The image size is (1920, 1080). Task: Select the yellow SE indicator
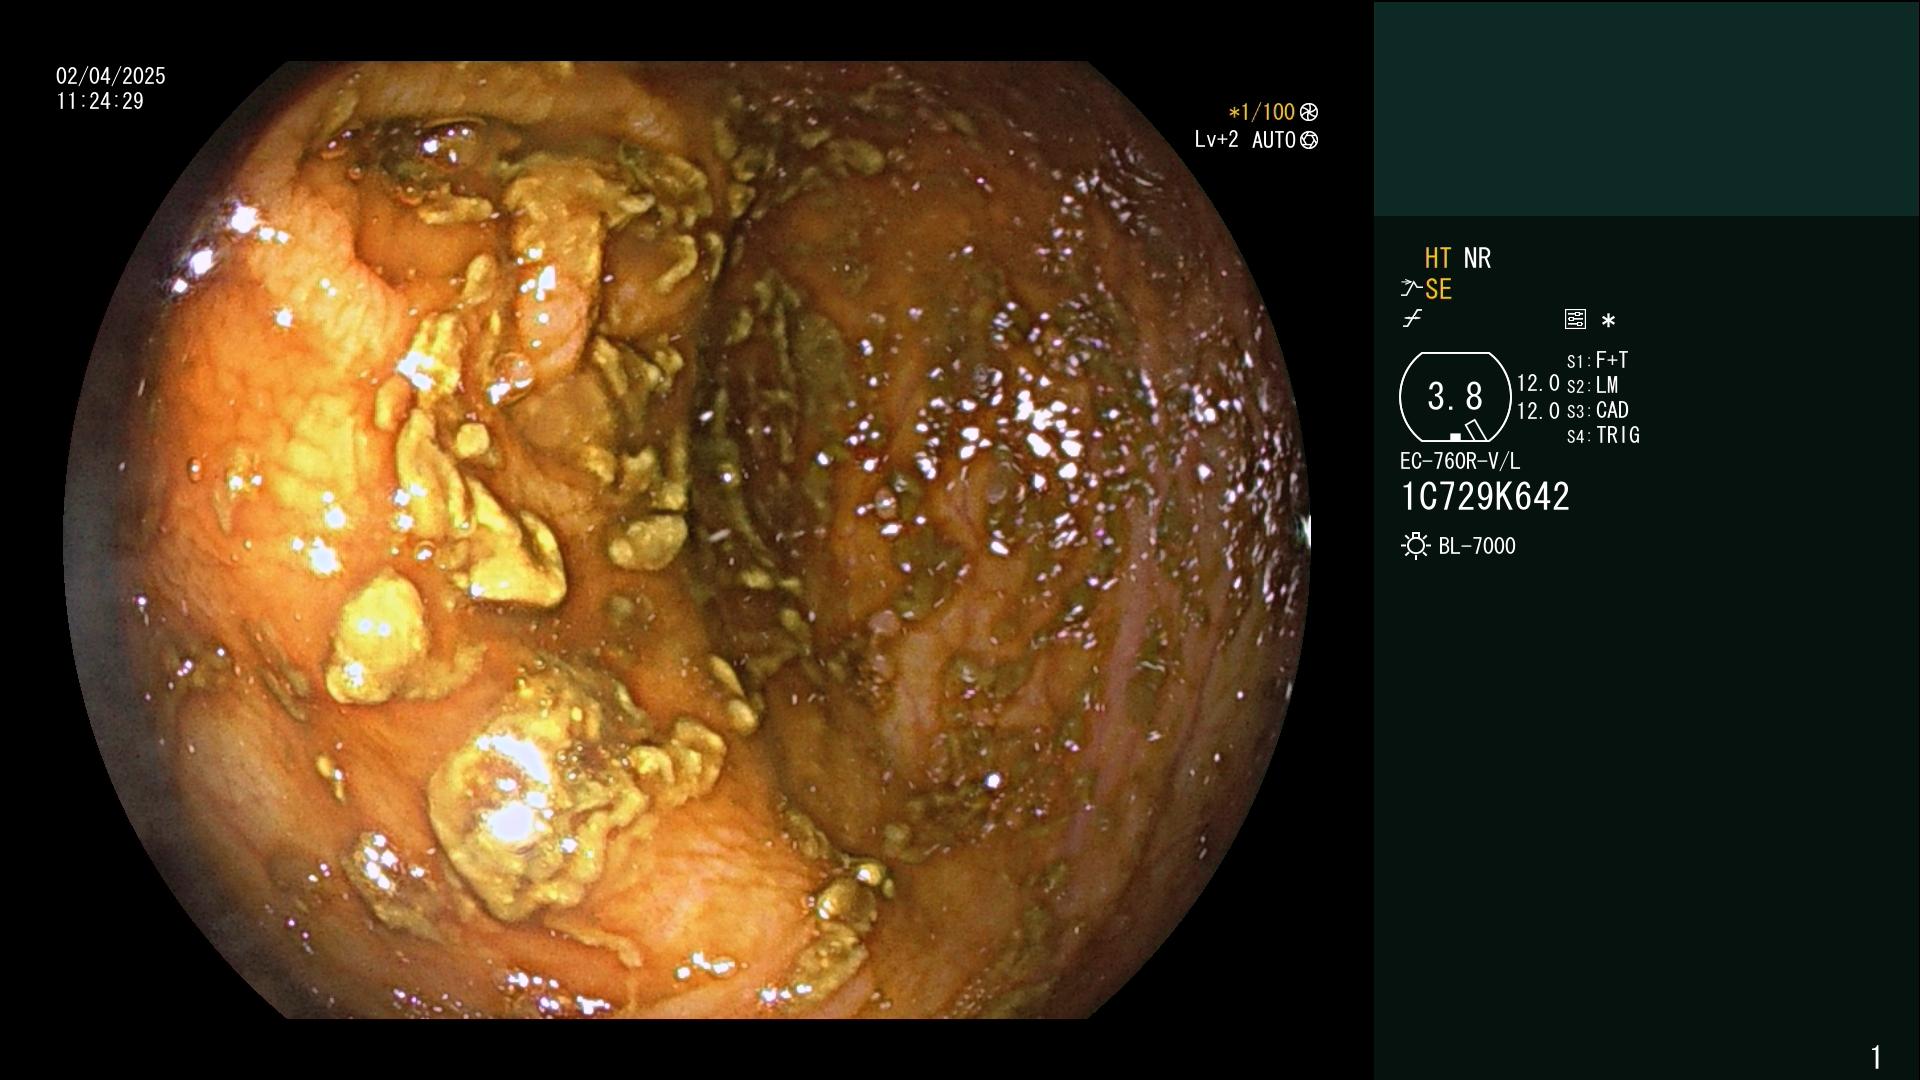1438,289
